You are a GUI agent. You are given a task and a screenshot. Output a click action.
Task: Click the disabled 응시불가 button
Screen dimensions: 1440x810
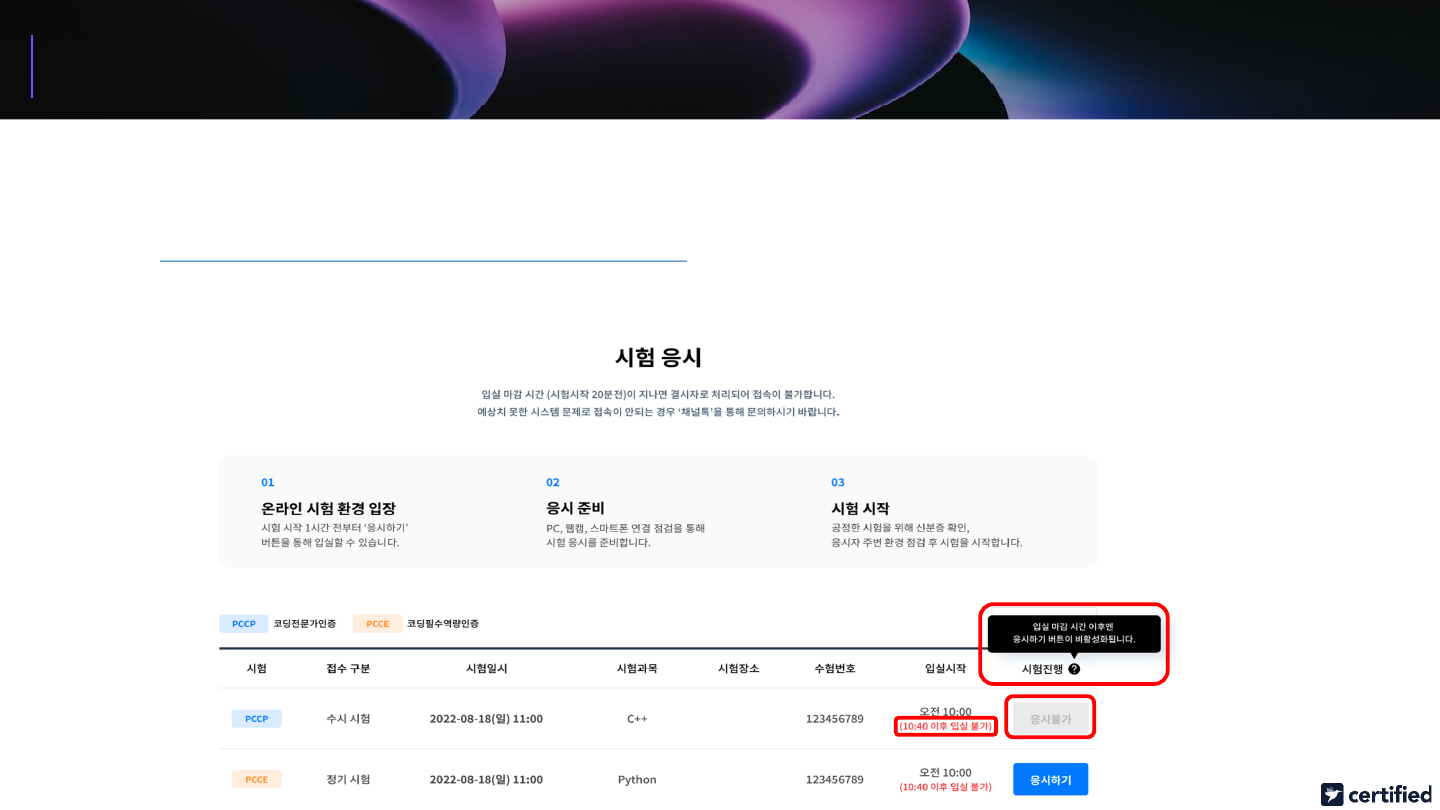1050,719
